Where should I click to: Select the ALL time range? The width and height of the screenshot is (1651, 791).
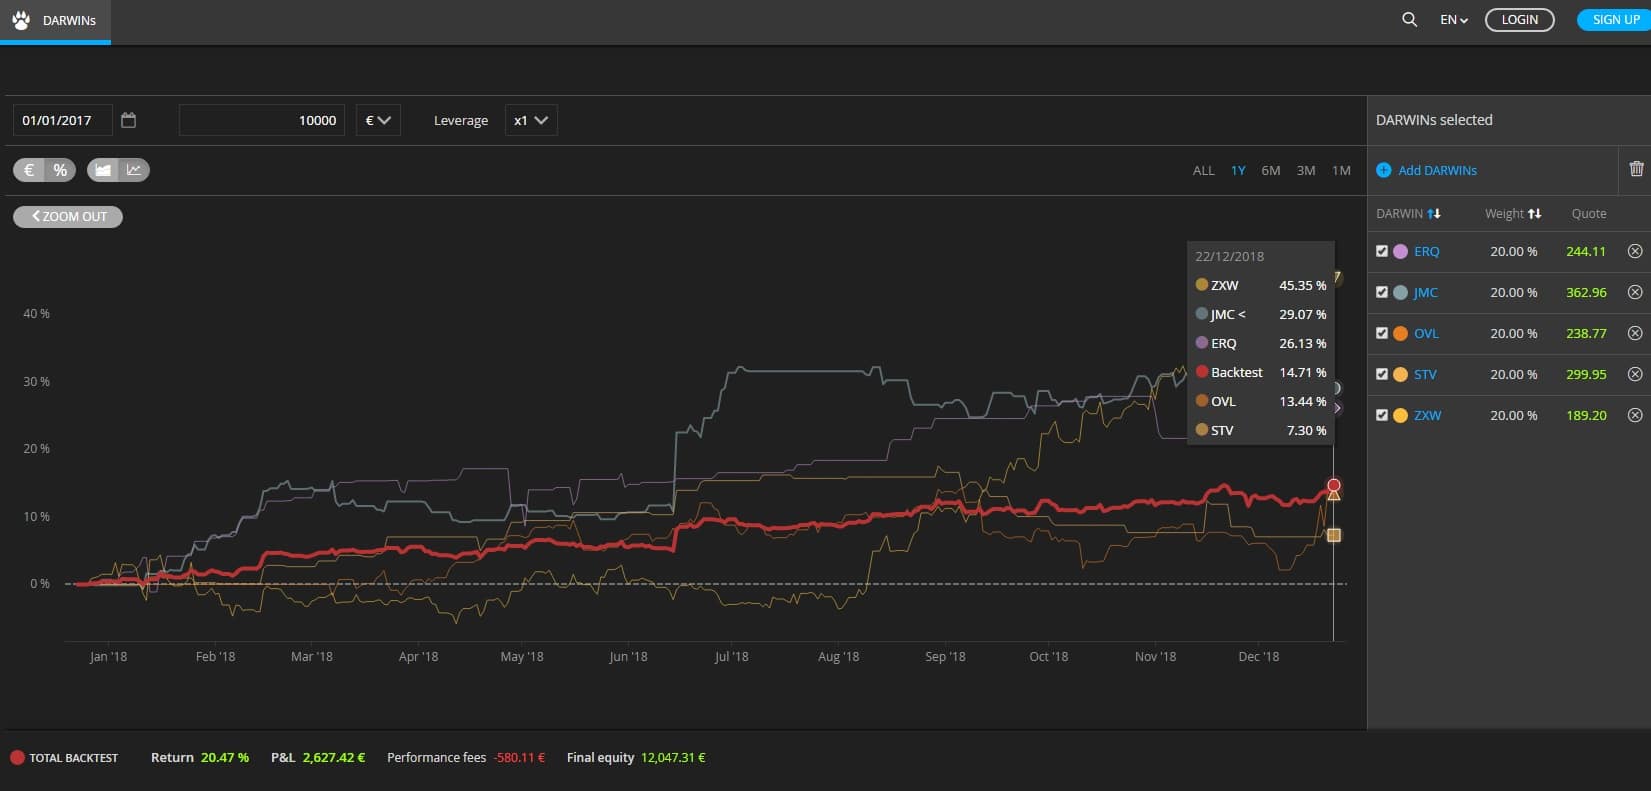1203,170
